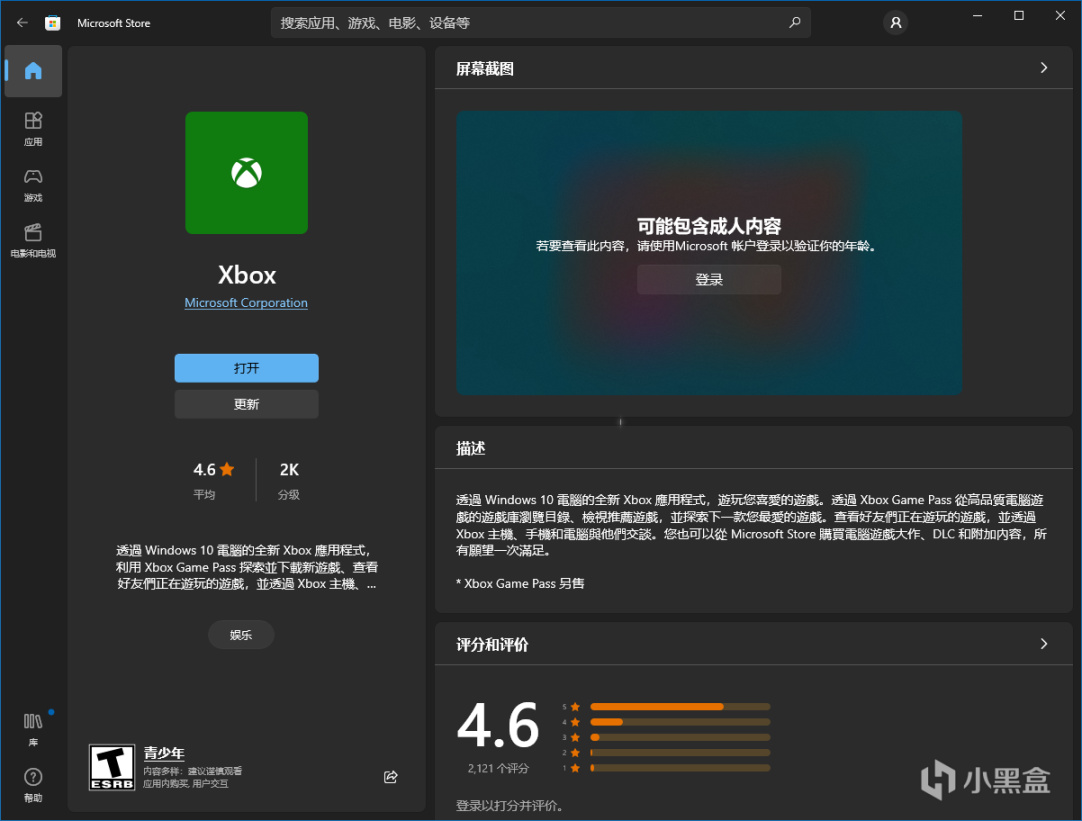Click the 应用内购买 用户交互 text

click(186, 784)
